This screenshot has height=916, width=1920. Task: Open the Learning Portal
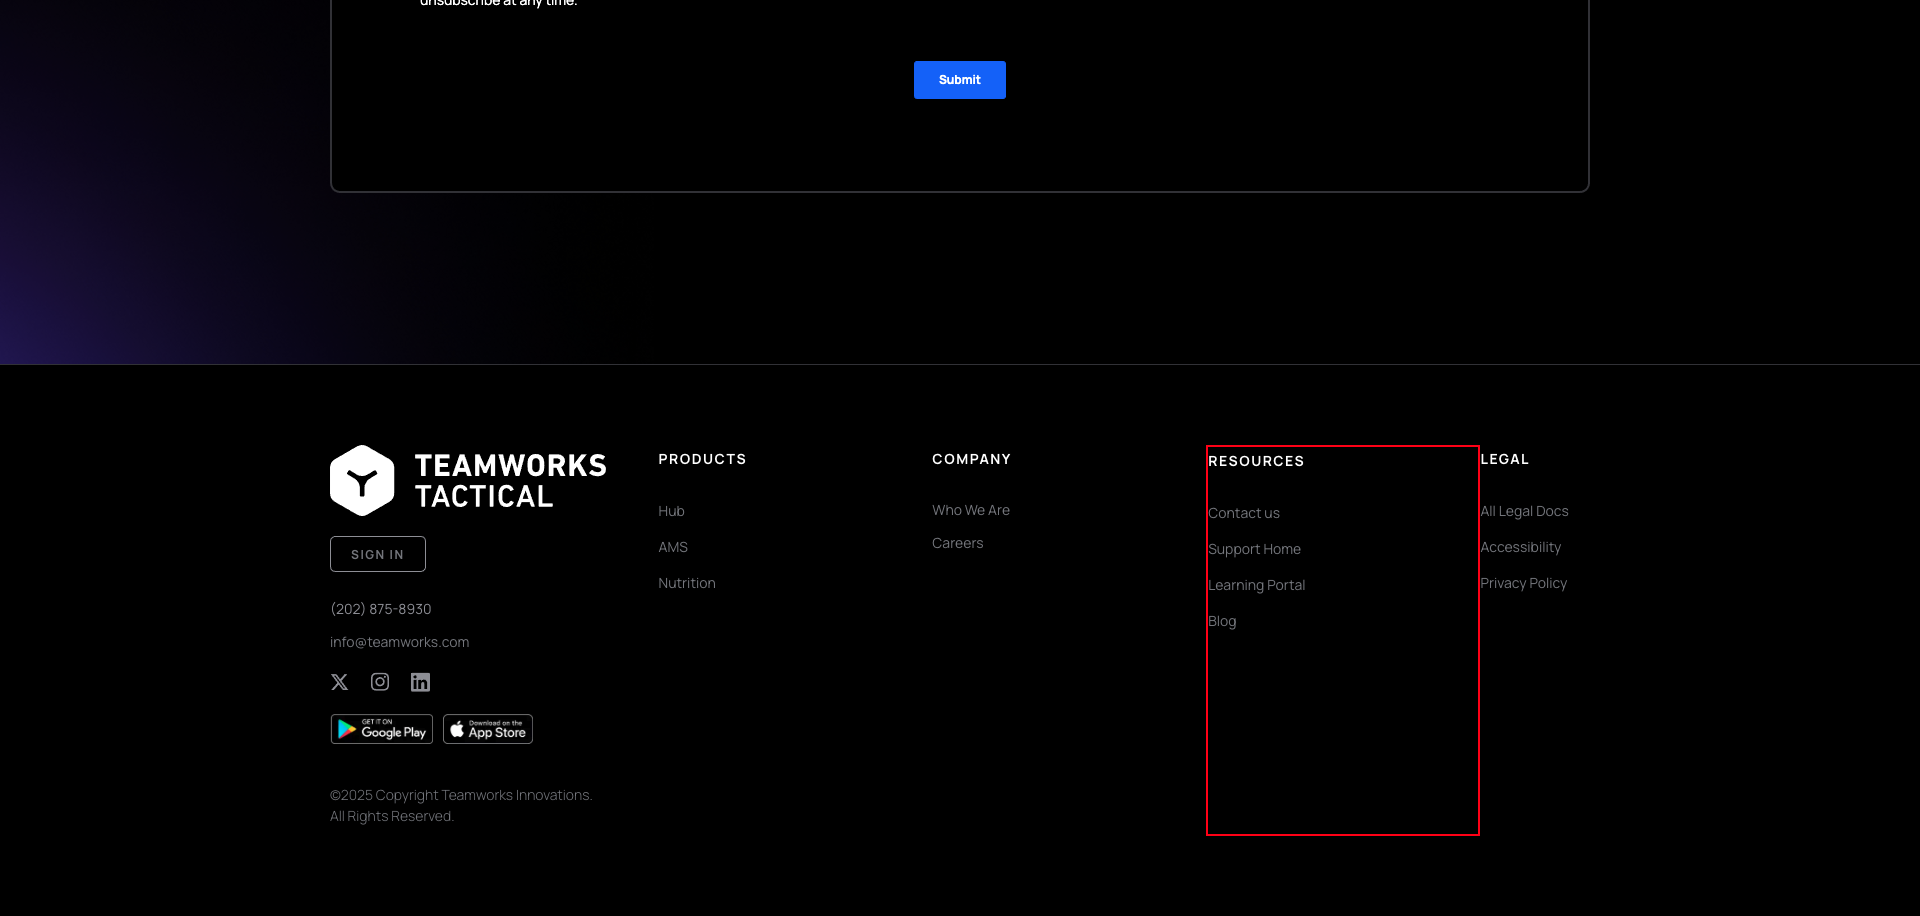[x=1257, y=584]
